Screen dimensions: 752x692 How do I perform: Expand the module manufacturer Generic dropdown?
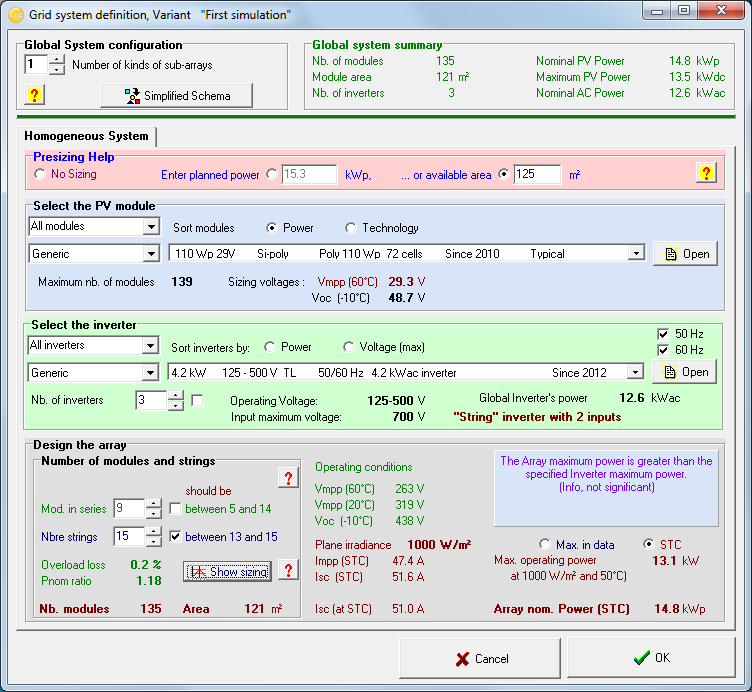(x=151, y=254)
